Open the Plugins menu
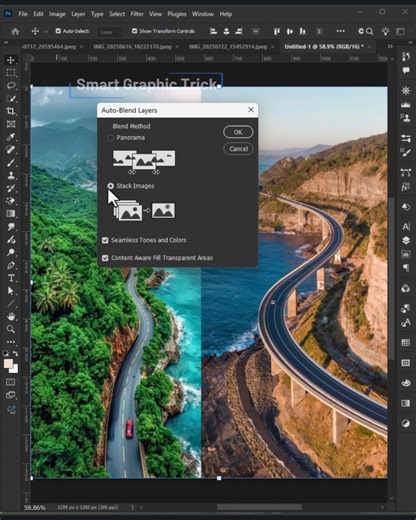 pos(177,14)
